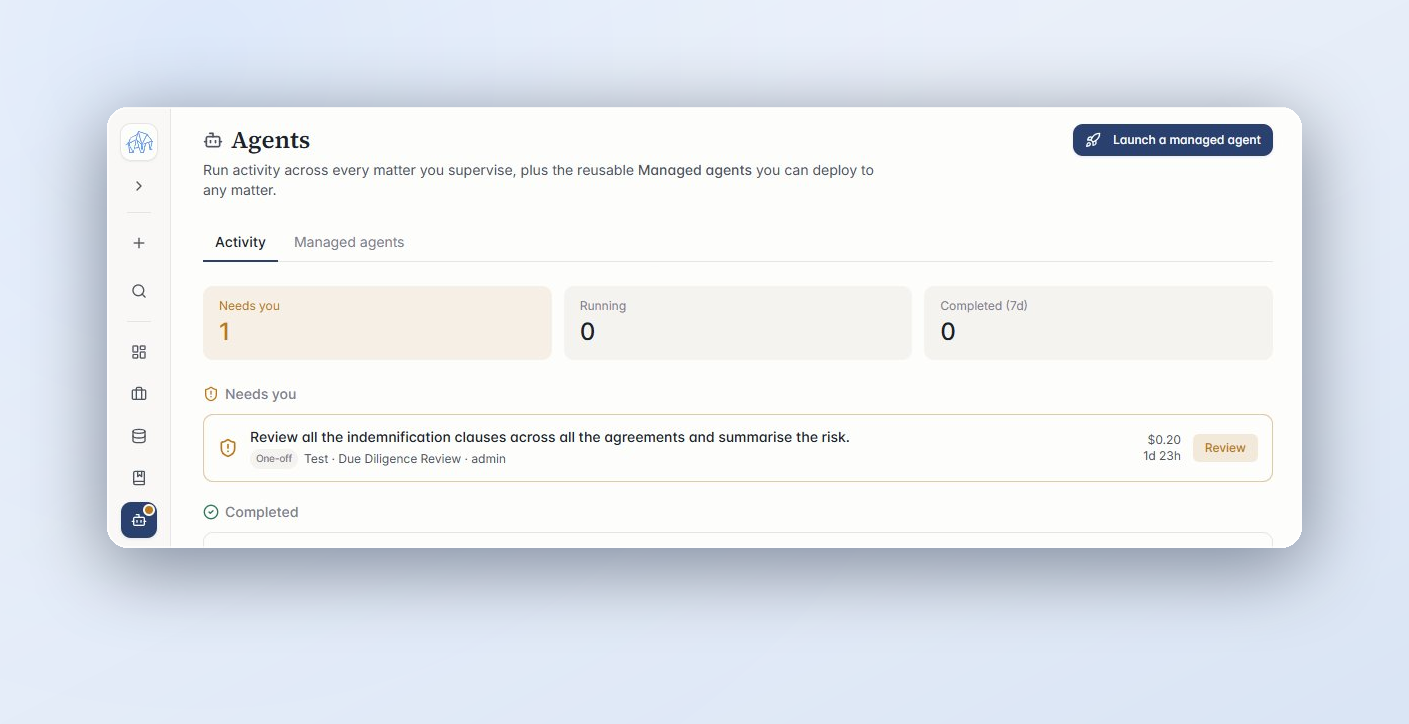Switch to the Managed agents tab

click(x=349, y=242)
